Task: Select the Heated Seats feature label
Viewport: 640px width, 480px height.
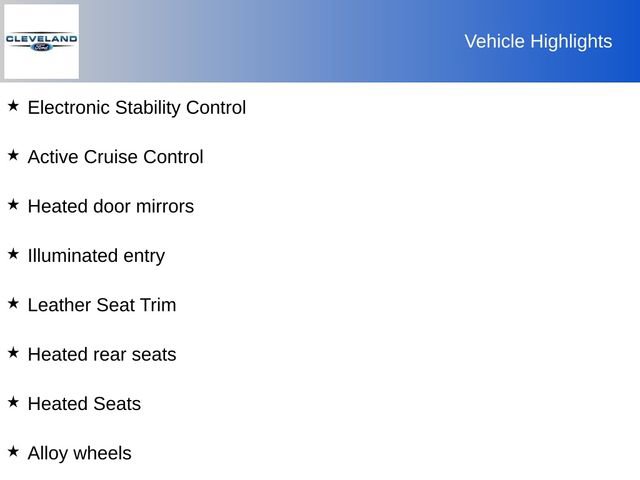Action: pyautogui.click(x=84, y=404)
